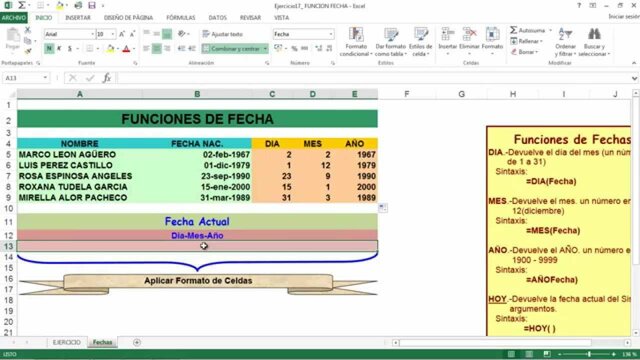Toggle right text alignment

pyautogui.click(x=167, y=49)
